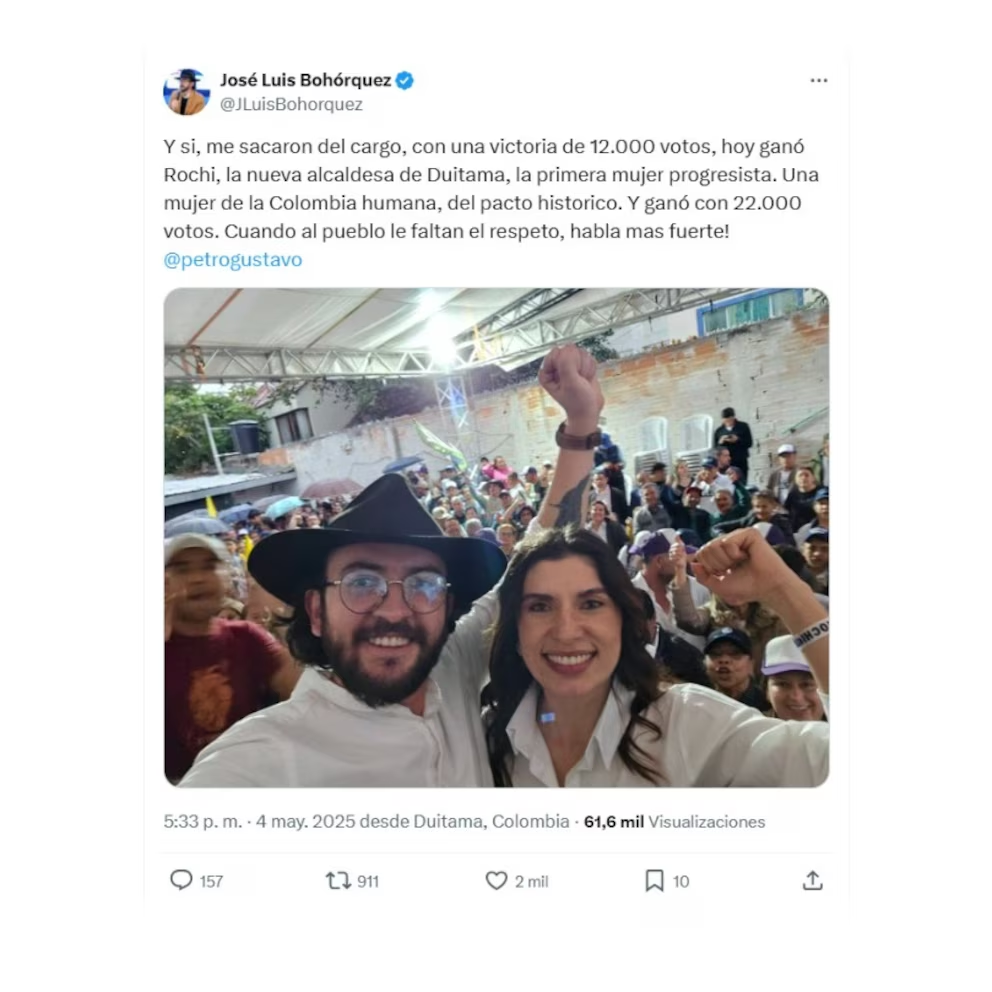Click the 911 reposts count
This screenshot has height=992, width=992.
click(x=368, y=881)
